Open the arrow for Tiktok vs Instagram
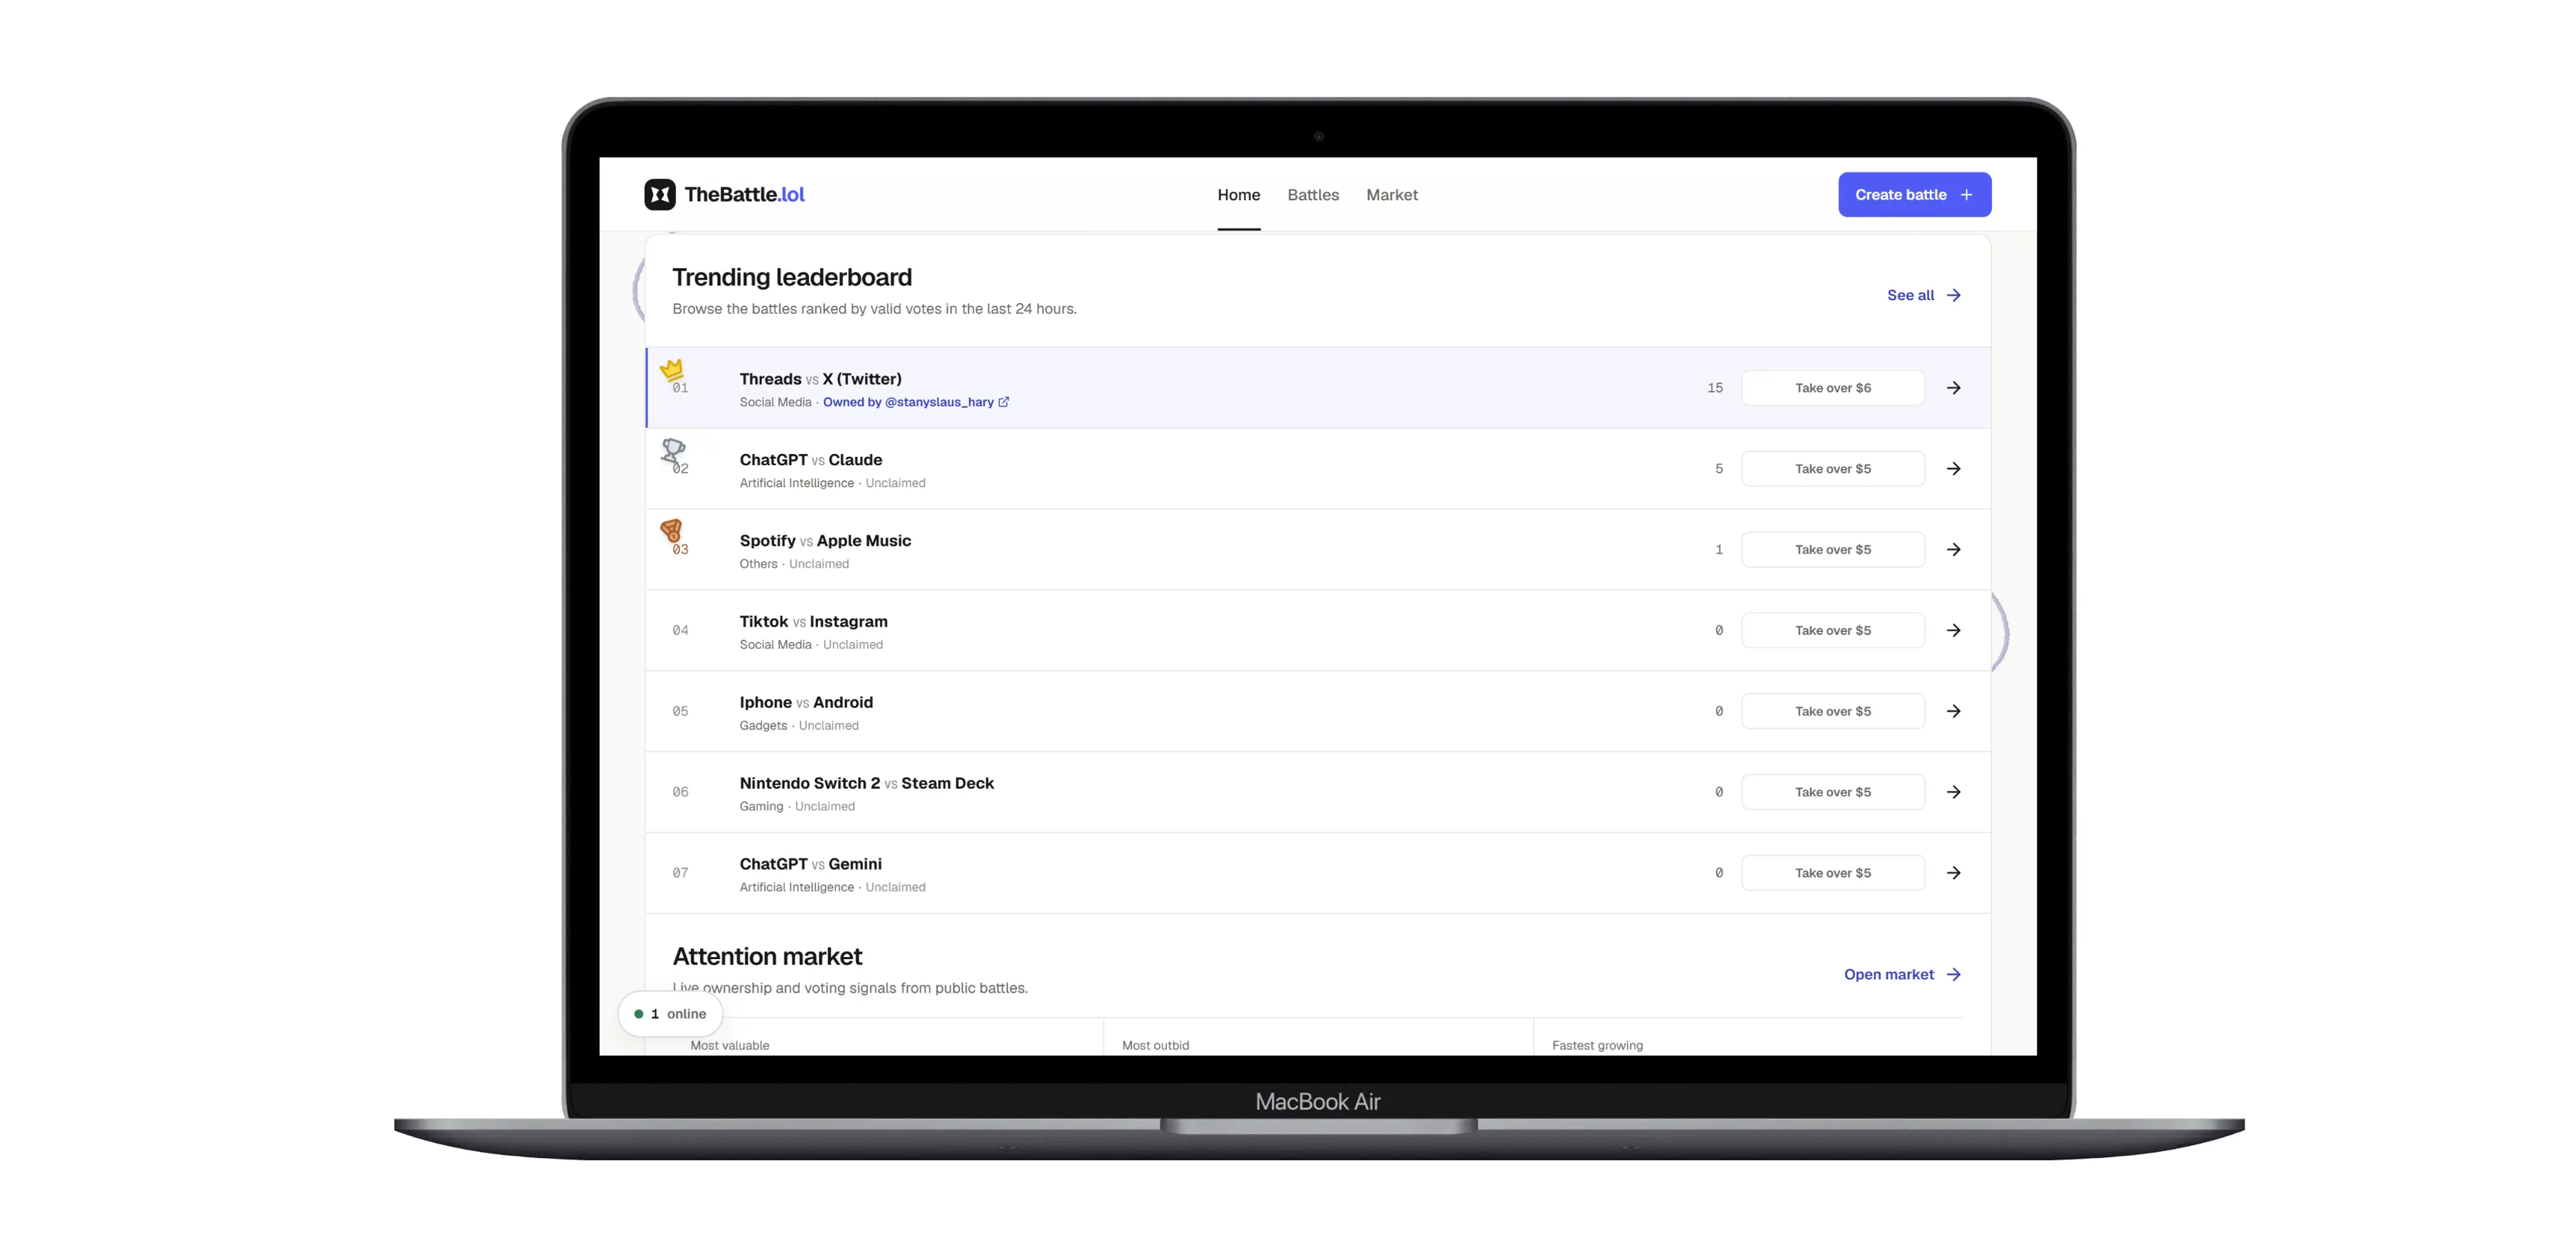 (1953, 631)
